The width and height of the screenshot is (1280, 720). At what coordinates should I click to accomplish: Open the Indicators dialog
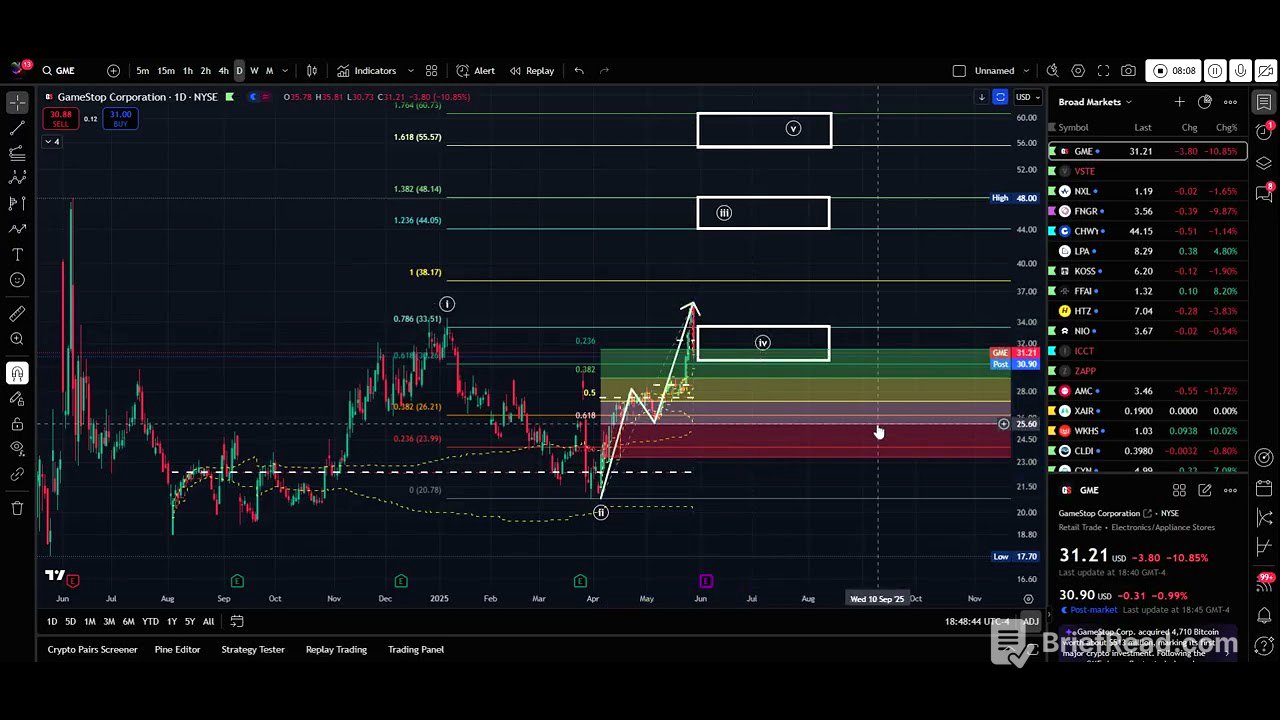pos(367,71)
